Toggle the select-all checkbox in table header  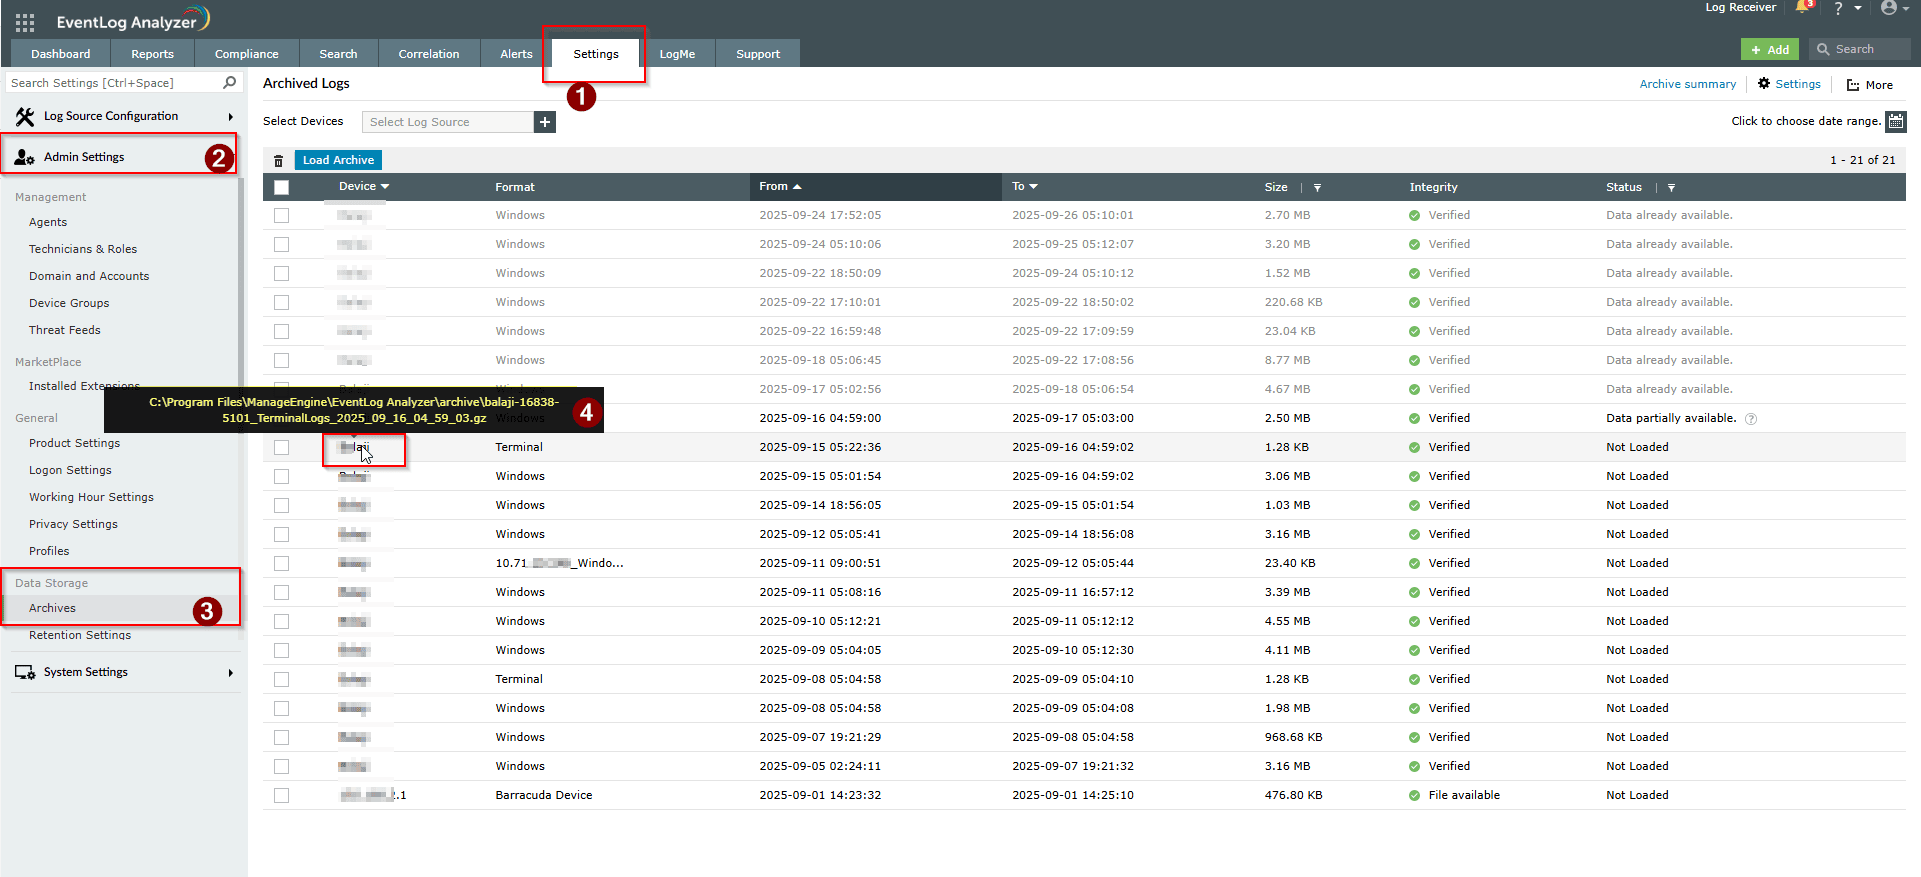coord(282,187)
